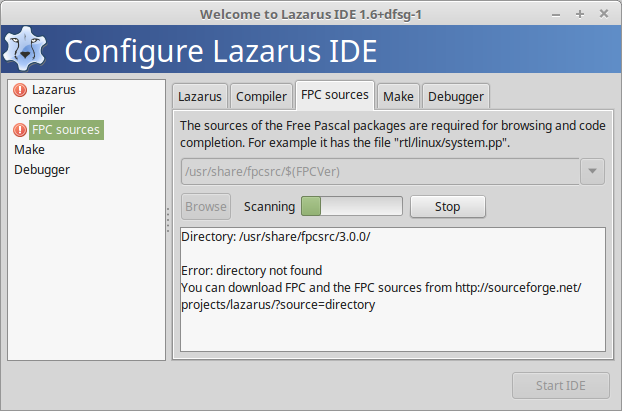Select Compiler in the left list
The height and width of the screenshot is (411, 622).
tap(40, 110)
